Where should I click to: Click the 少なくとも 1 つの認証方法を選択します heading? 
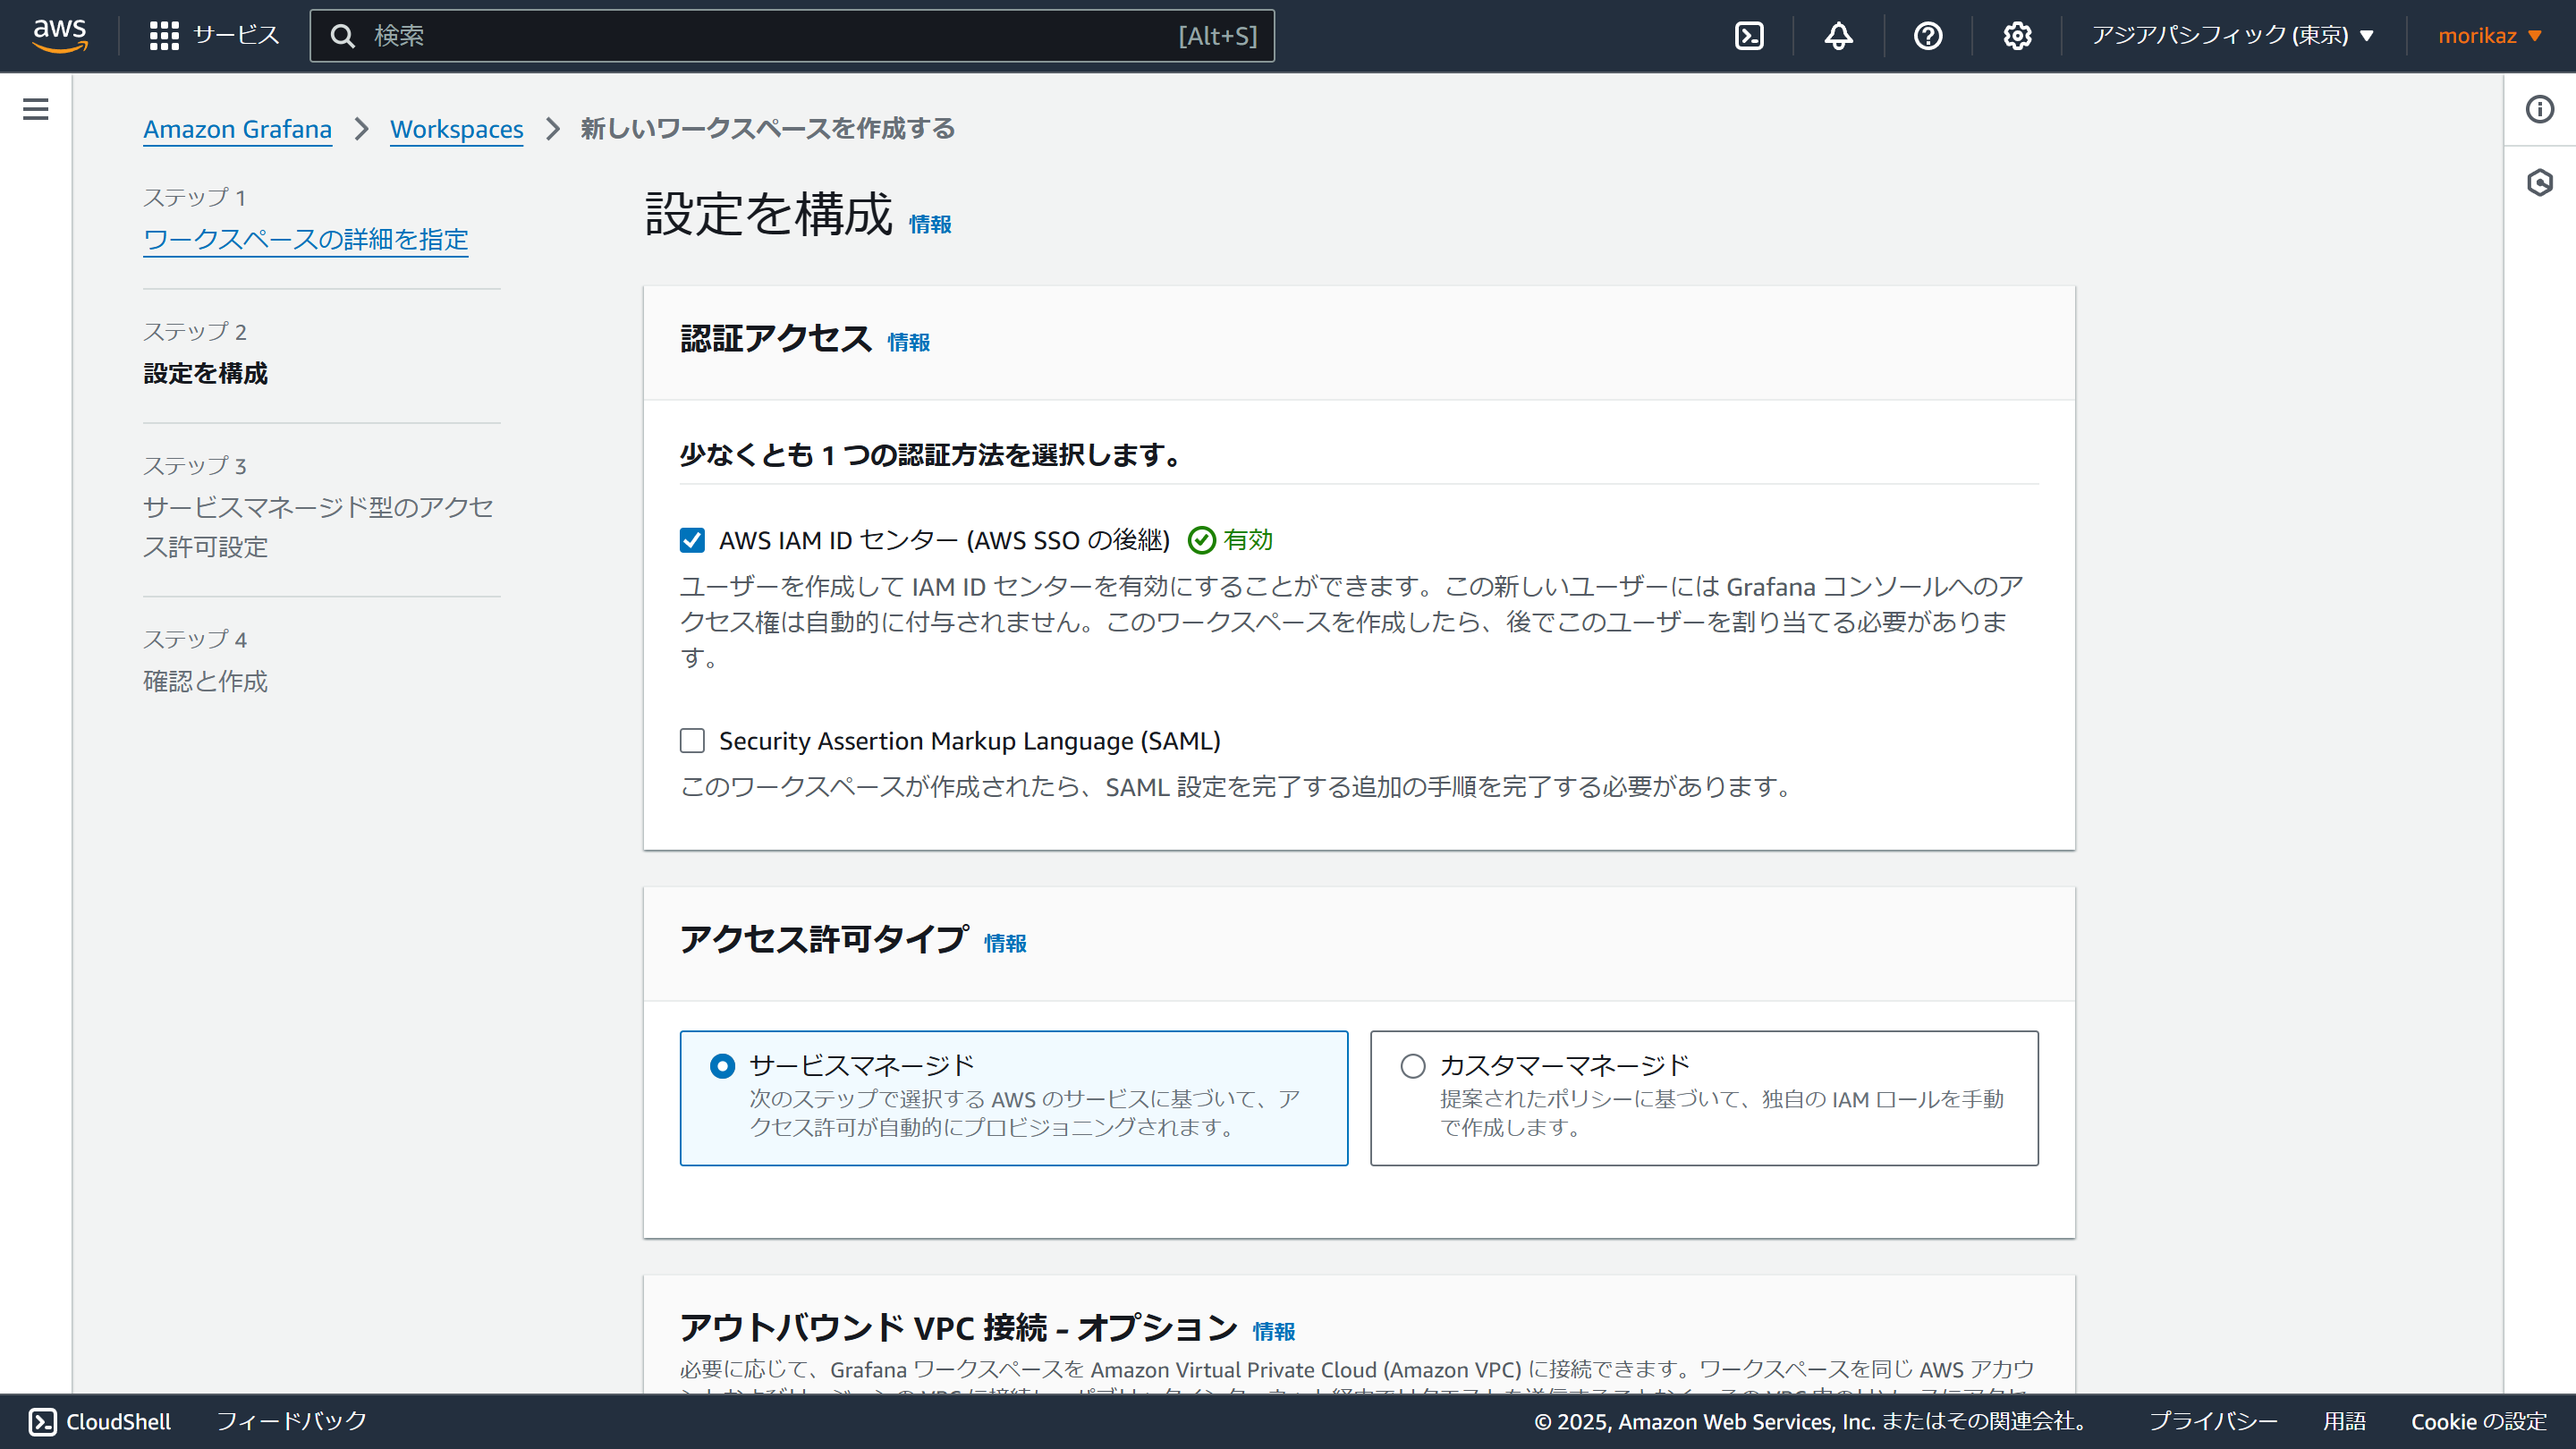point(931,455)
